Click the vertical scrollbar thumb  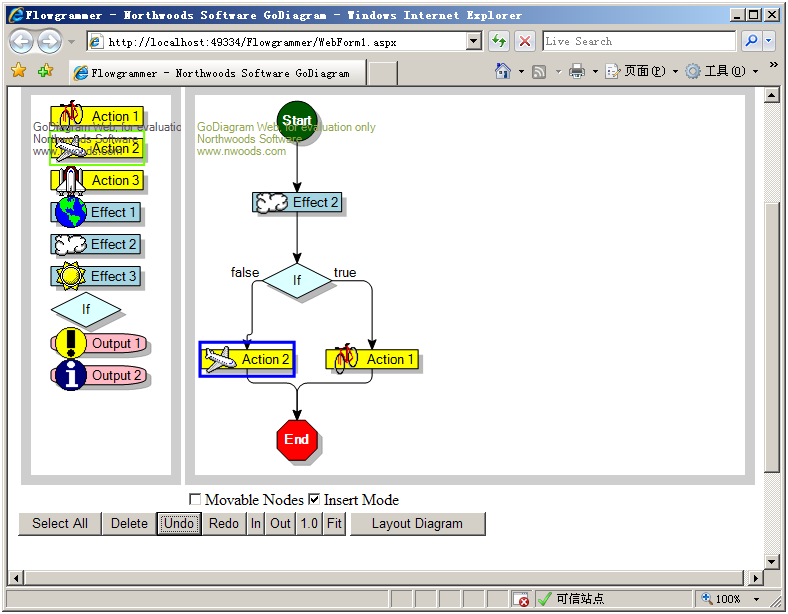[771, 337]
